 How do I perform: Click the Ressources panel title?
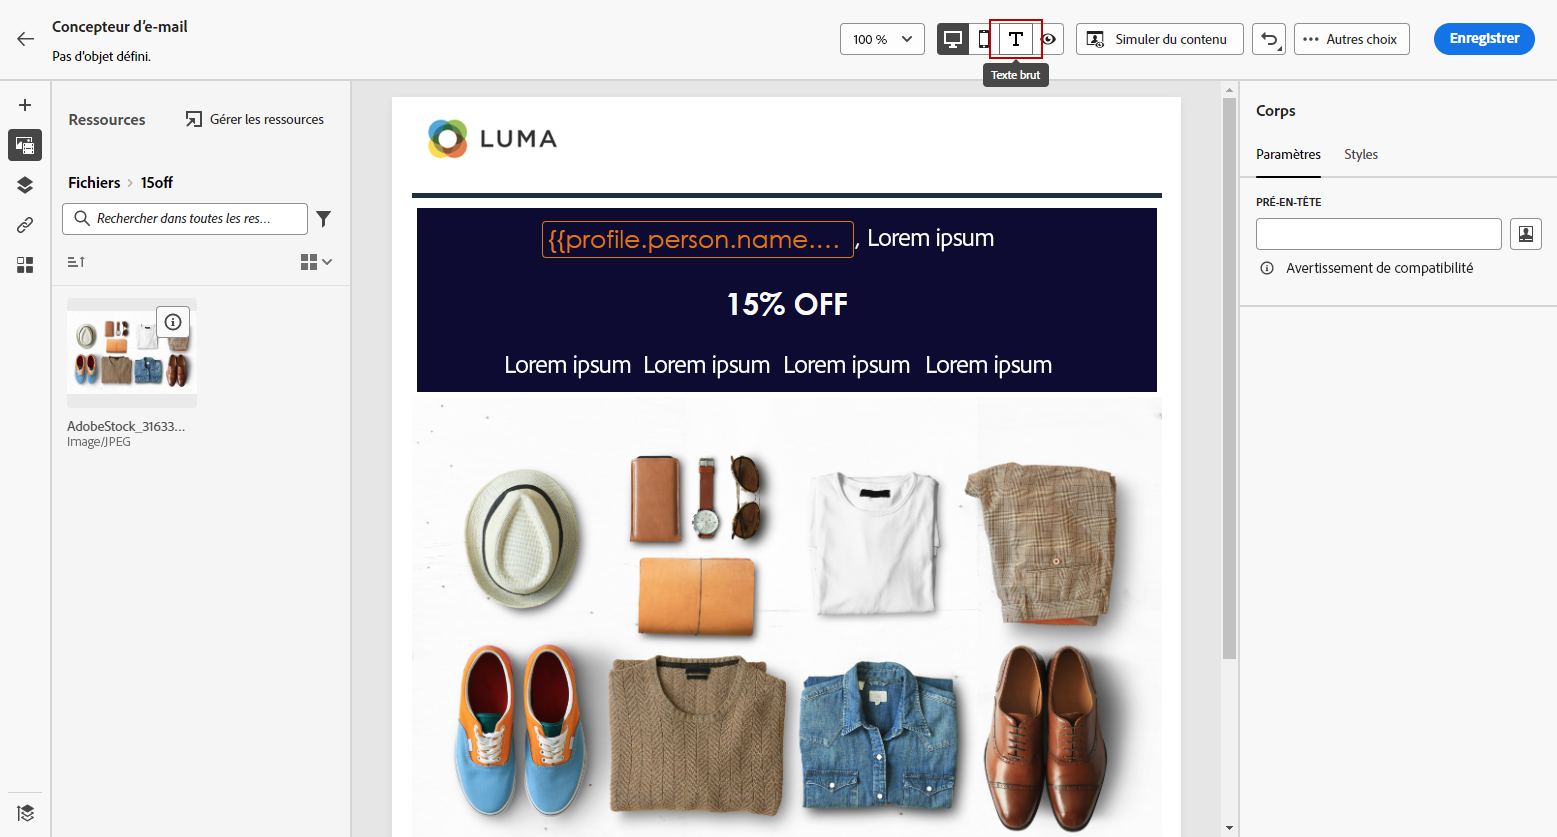[x=107, y=120]
